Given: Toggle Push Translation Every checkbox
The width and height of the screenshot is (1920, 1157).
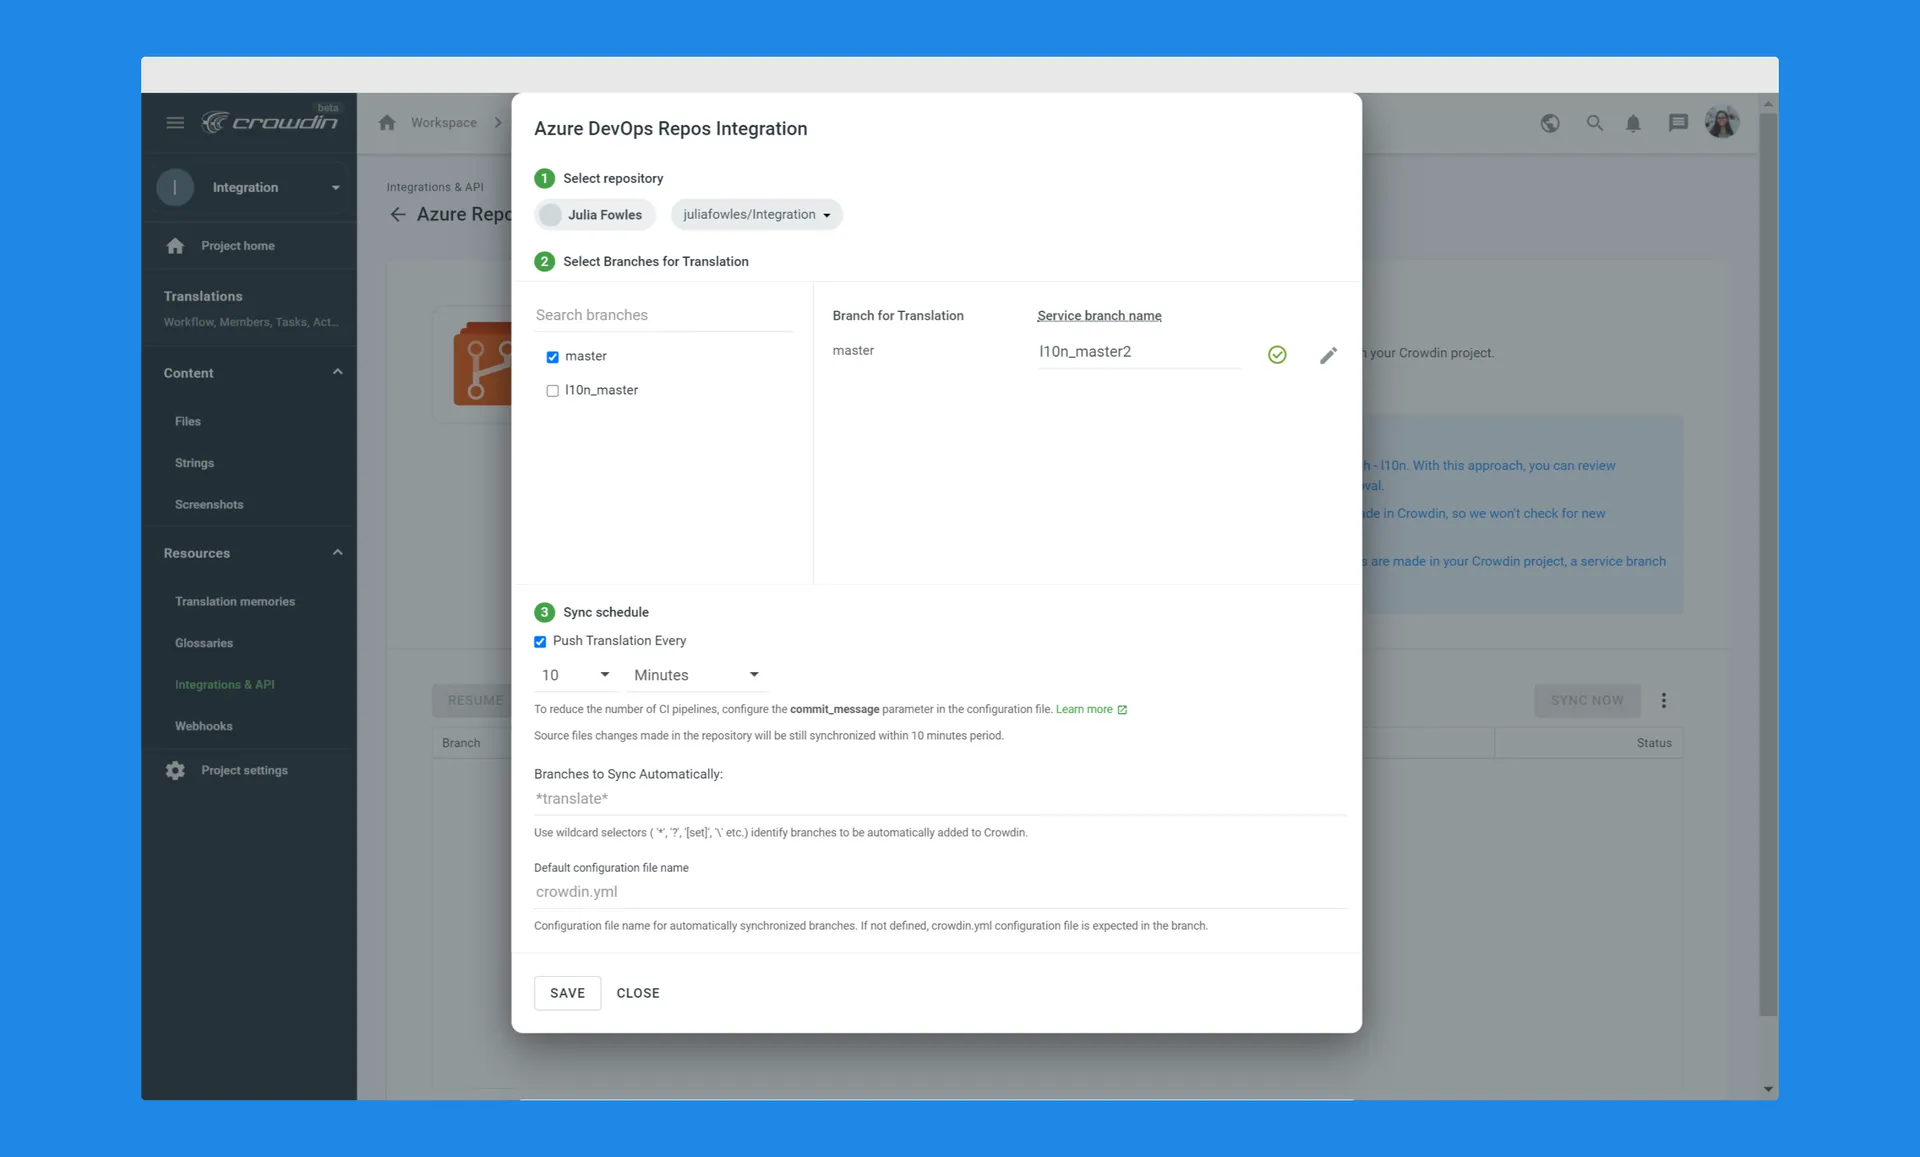Looking at the screenshot, I should tap(540, 641).
